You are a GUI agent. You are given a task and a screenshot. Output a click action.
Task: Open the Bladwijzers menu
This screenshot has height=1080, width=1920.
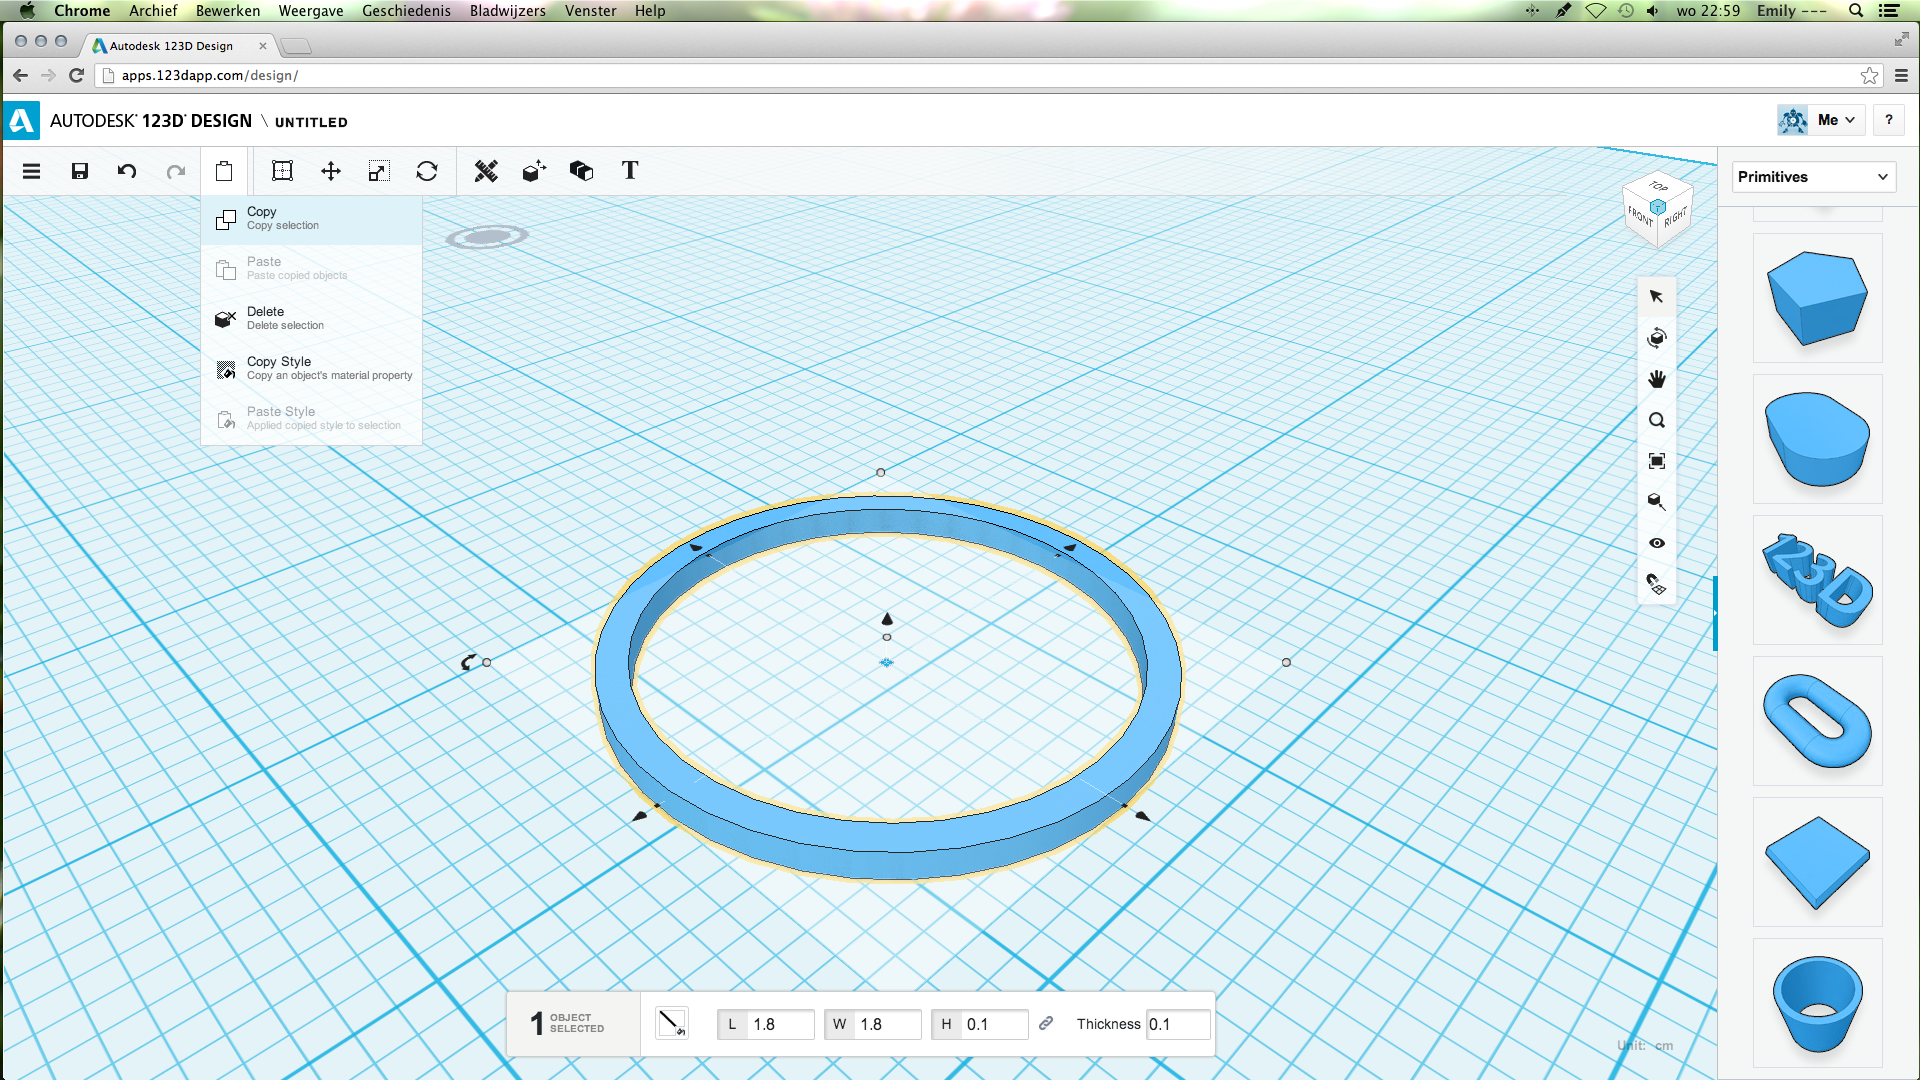[507, 10]
